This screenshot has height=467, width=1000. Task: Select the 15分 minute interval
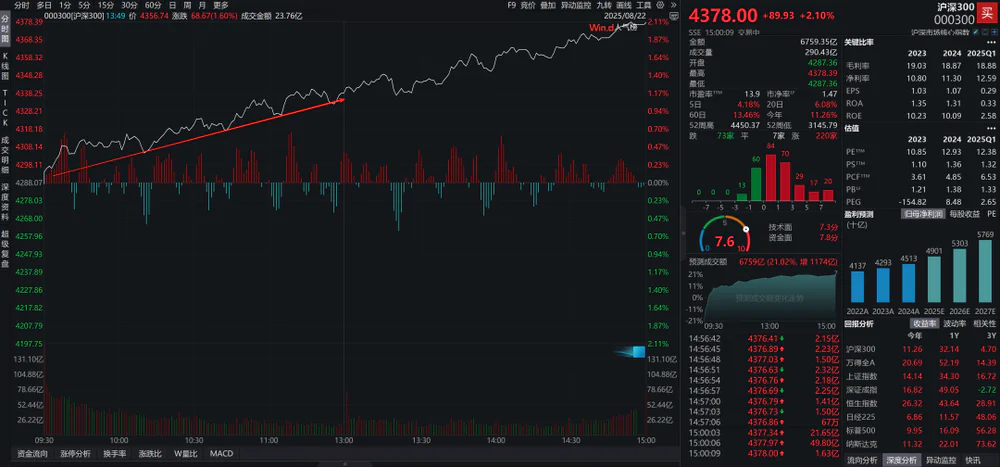click(x=106, y=5)
